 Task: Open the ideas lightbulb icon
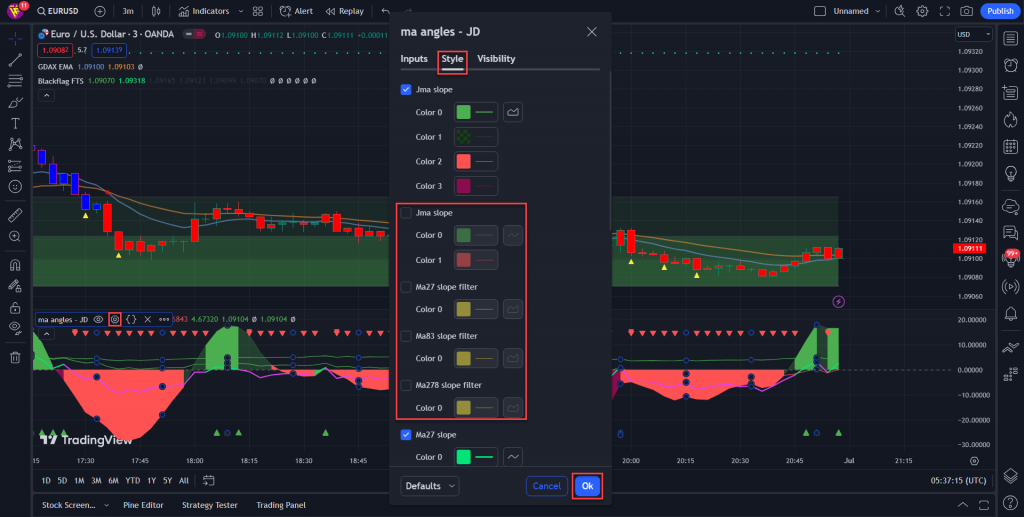click(x=1010, y=174)
